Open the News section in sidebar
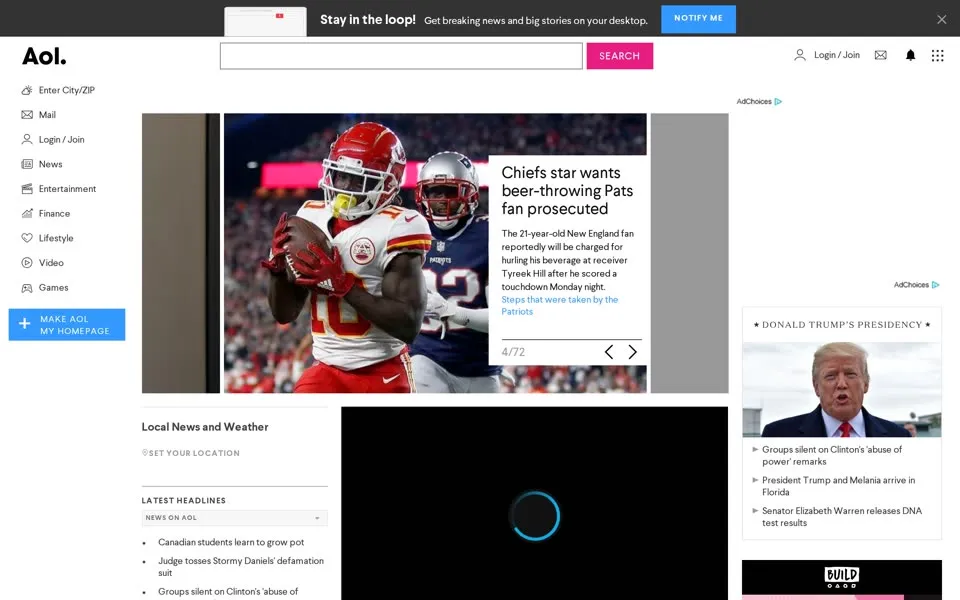Viewport: 960px width, 600px height. pyautogui.click(x=50, y=164)
